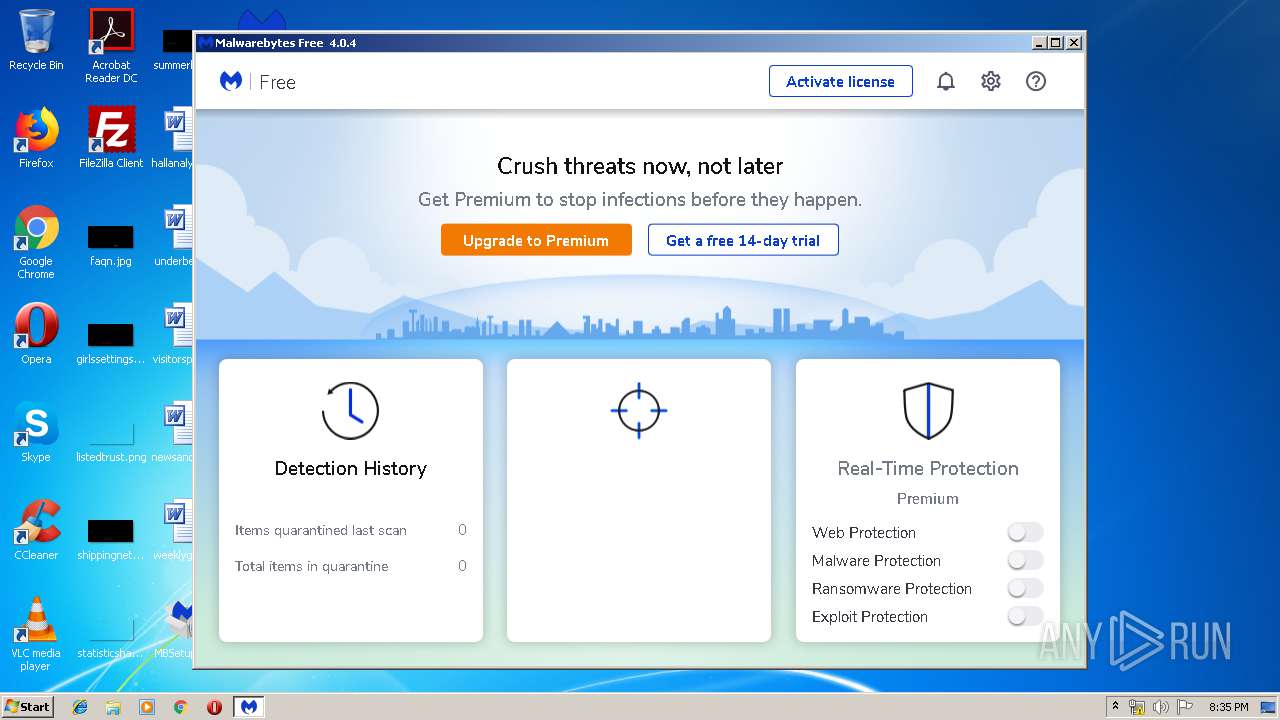Click Malwarebytes taskbar button

[x=249, y=707]
